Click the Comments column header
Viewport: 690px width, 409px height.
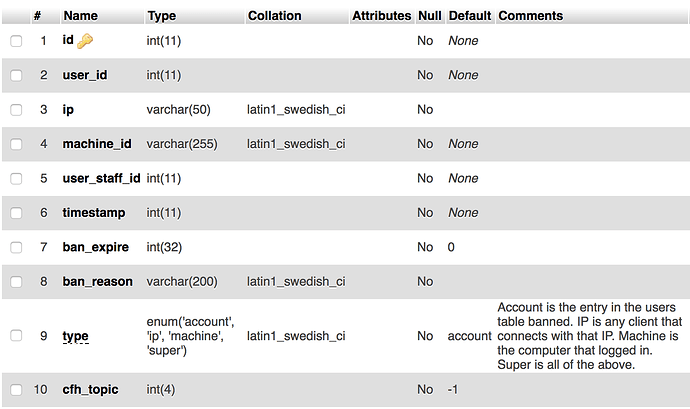click(531, 16)
